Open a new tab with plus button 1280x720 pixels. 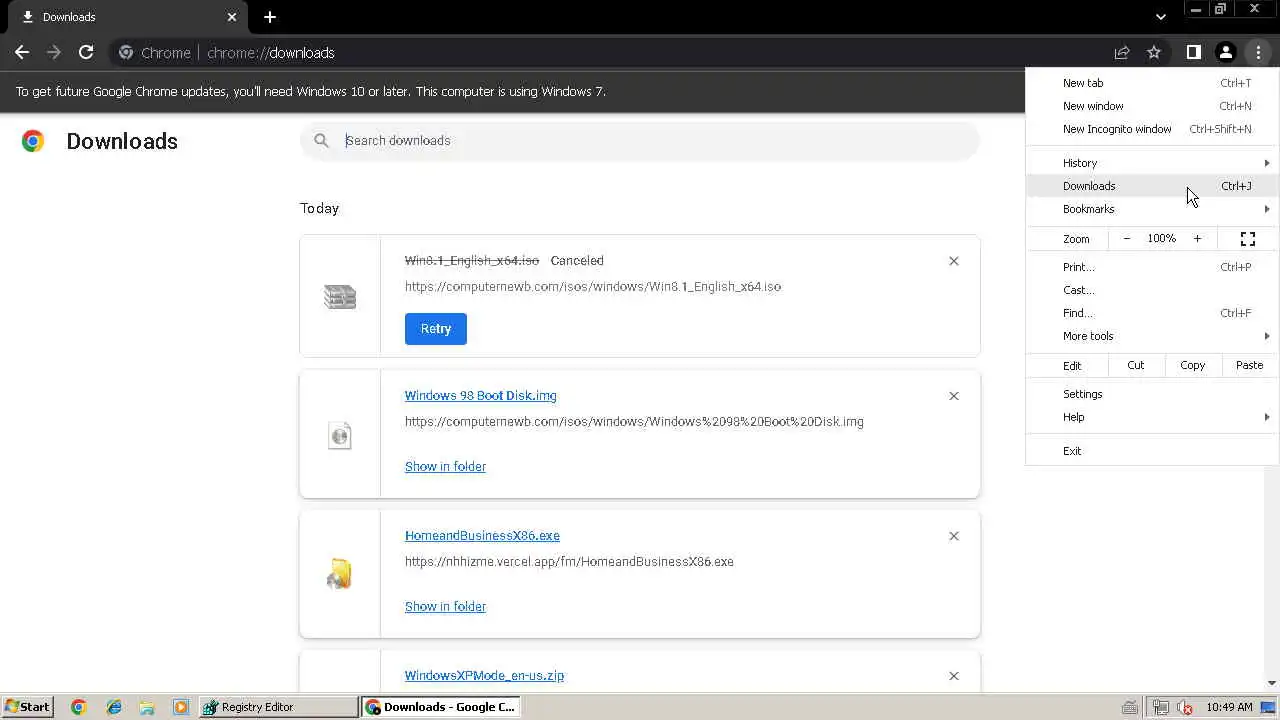click(270, 17)
